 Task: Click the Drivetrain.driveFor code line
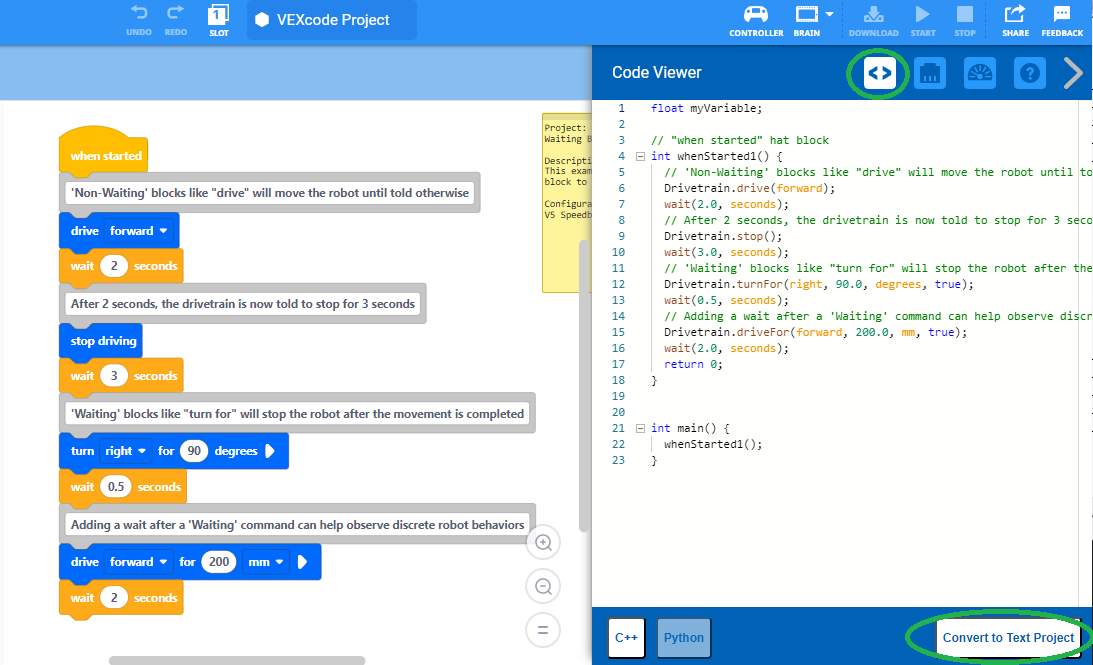(816, 332)
